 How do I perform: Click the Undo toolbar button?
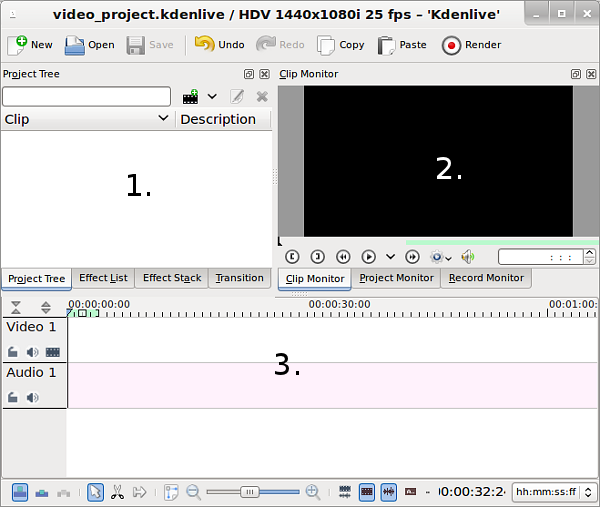(219, 45)
